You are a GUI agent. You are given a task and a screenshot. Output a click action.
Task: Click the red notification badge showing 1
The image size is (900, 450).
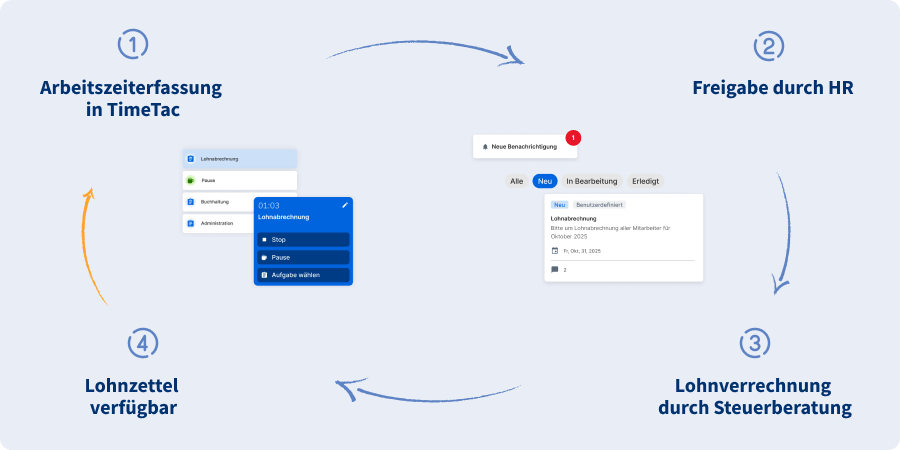[573, 138]
